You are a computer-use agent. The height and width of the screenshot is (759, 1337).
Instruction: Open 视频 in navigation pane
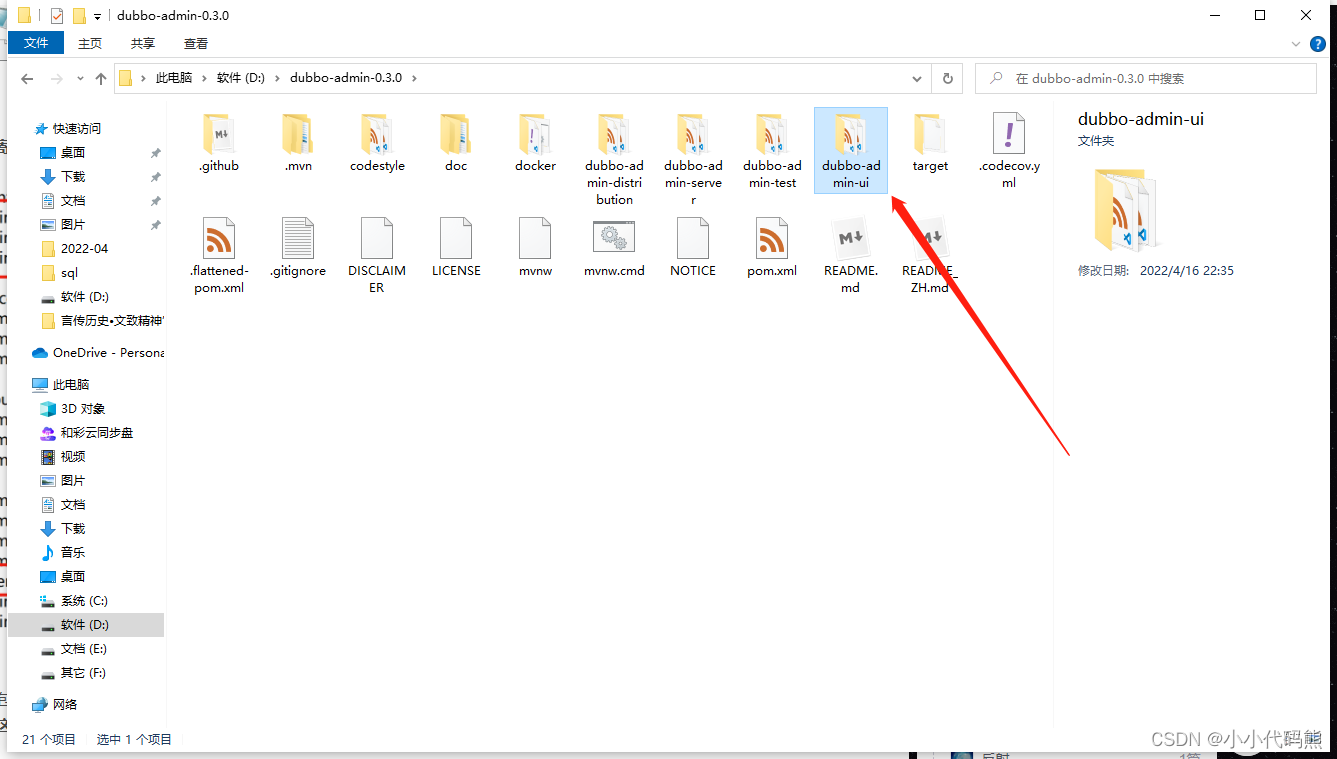point(73,456)
